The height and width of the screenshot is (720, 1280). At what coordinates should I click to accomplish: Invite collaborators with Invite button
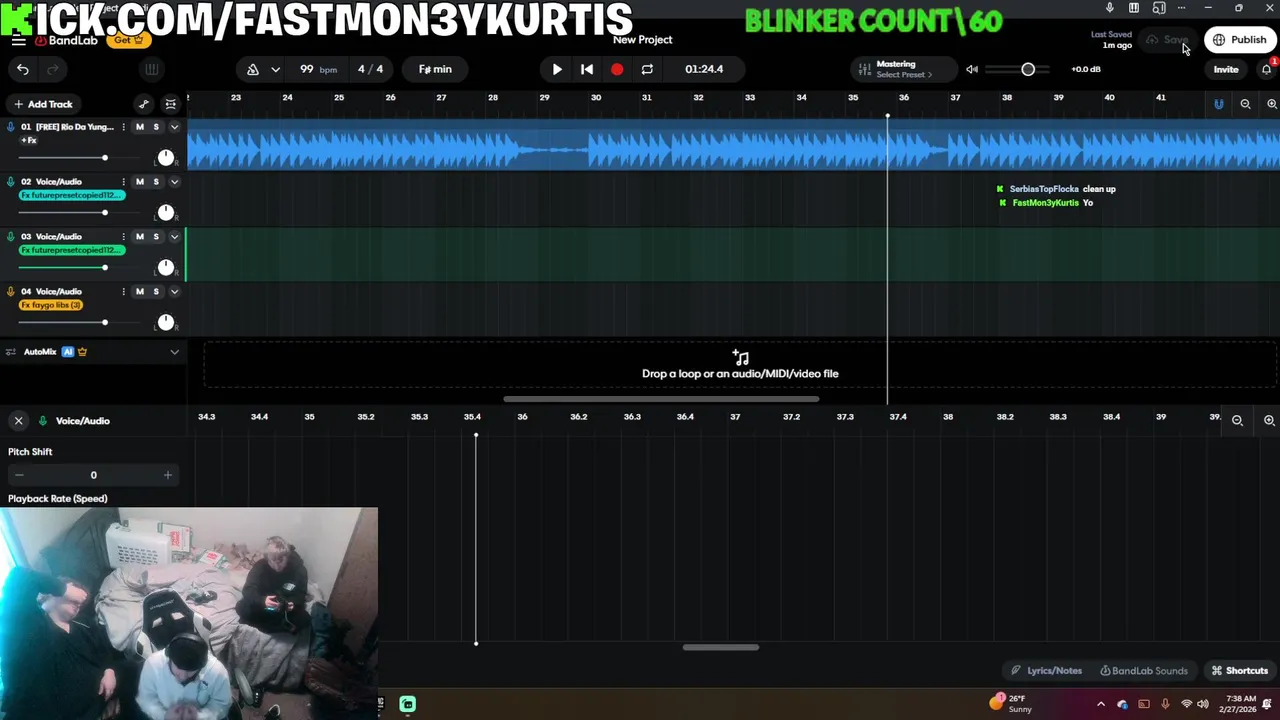click(1226, 70)
